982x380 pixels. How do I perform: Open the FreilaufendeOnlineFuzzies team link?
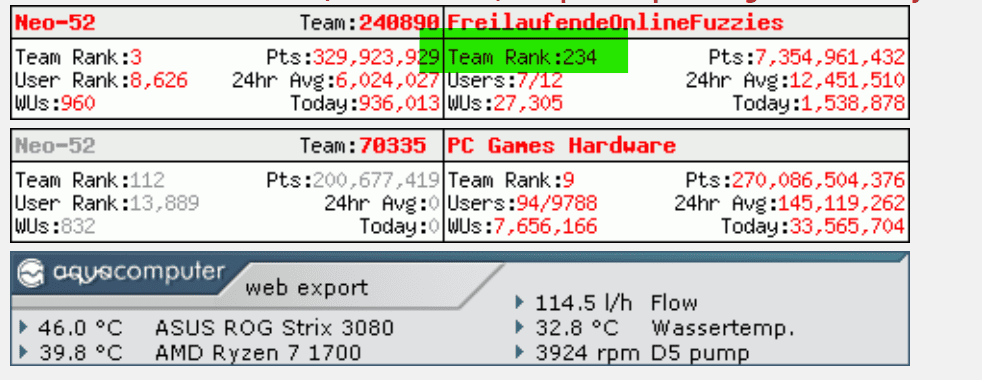pos(616,23)
